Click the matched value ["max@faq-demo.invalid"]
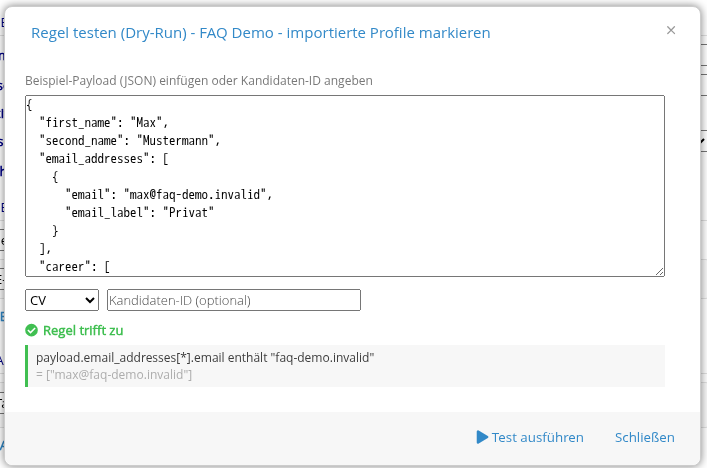Screen dimensions: 707x468 (119, 375)
